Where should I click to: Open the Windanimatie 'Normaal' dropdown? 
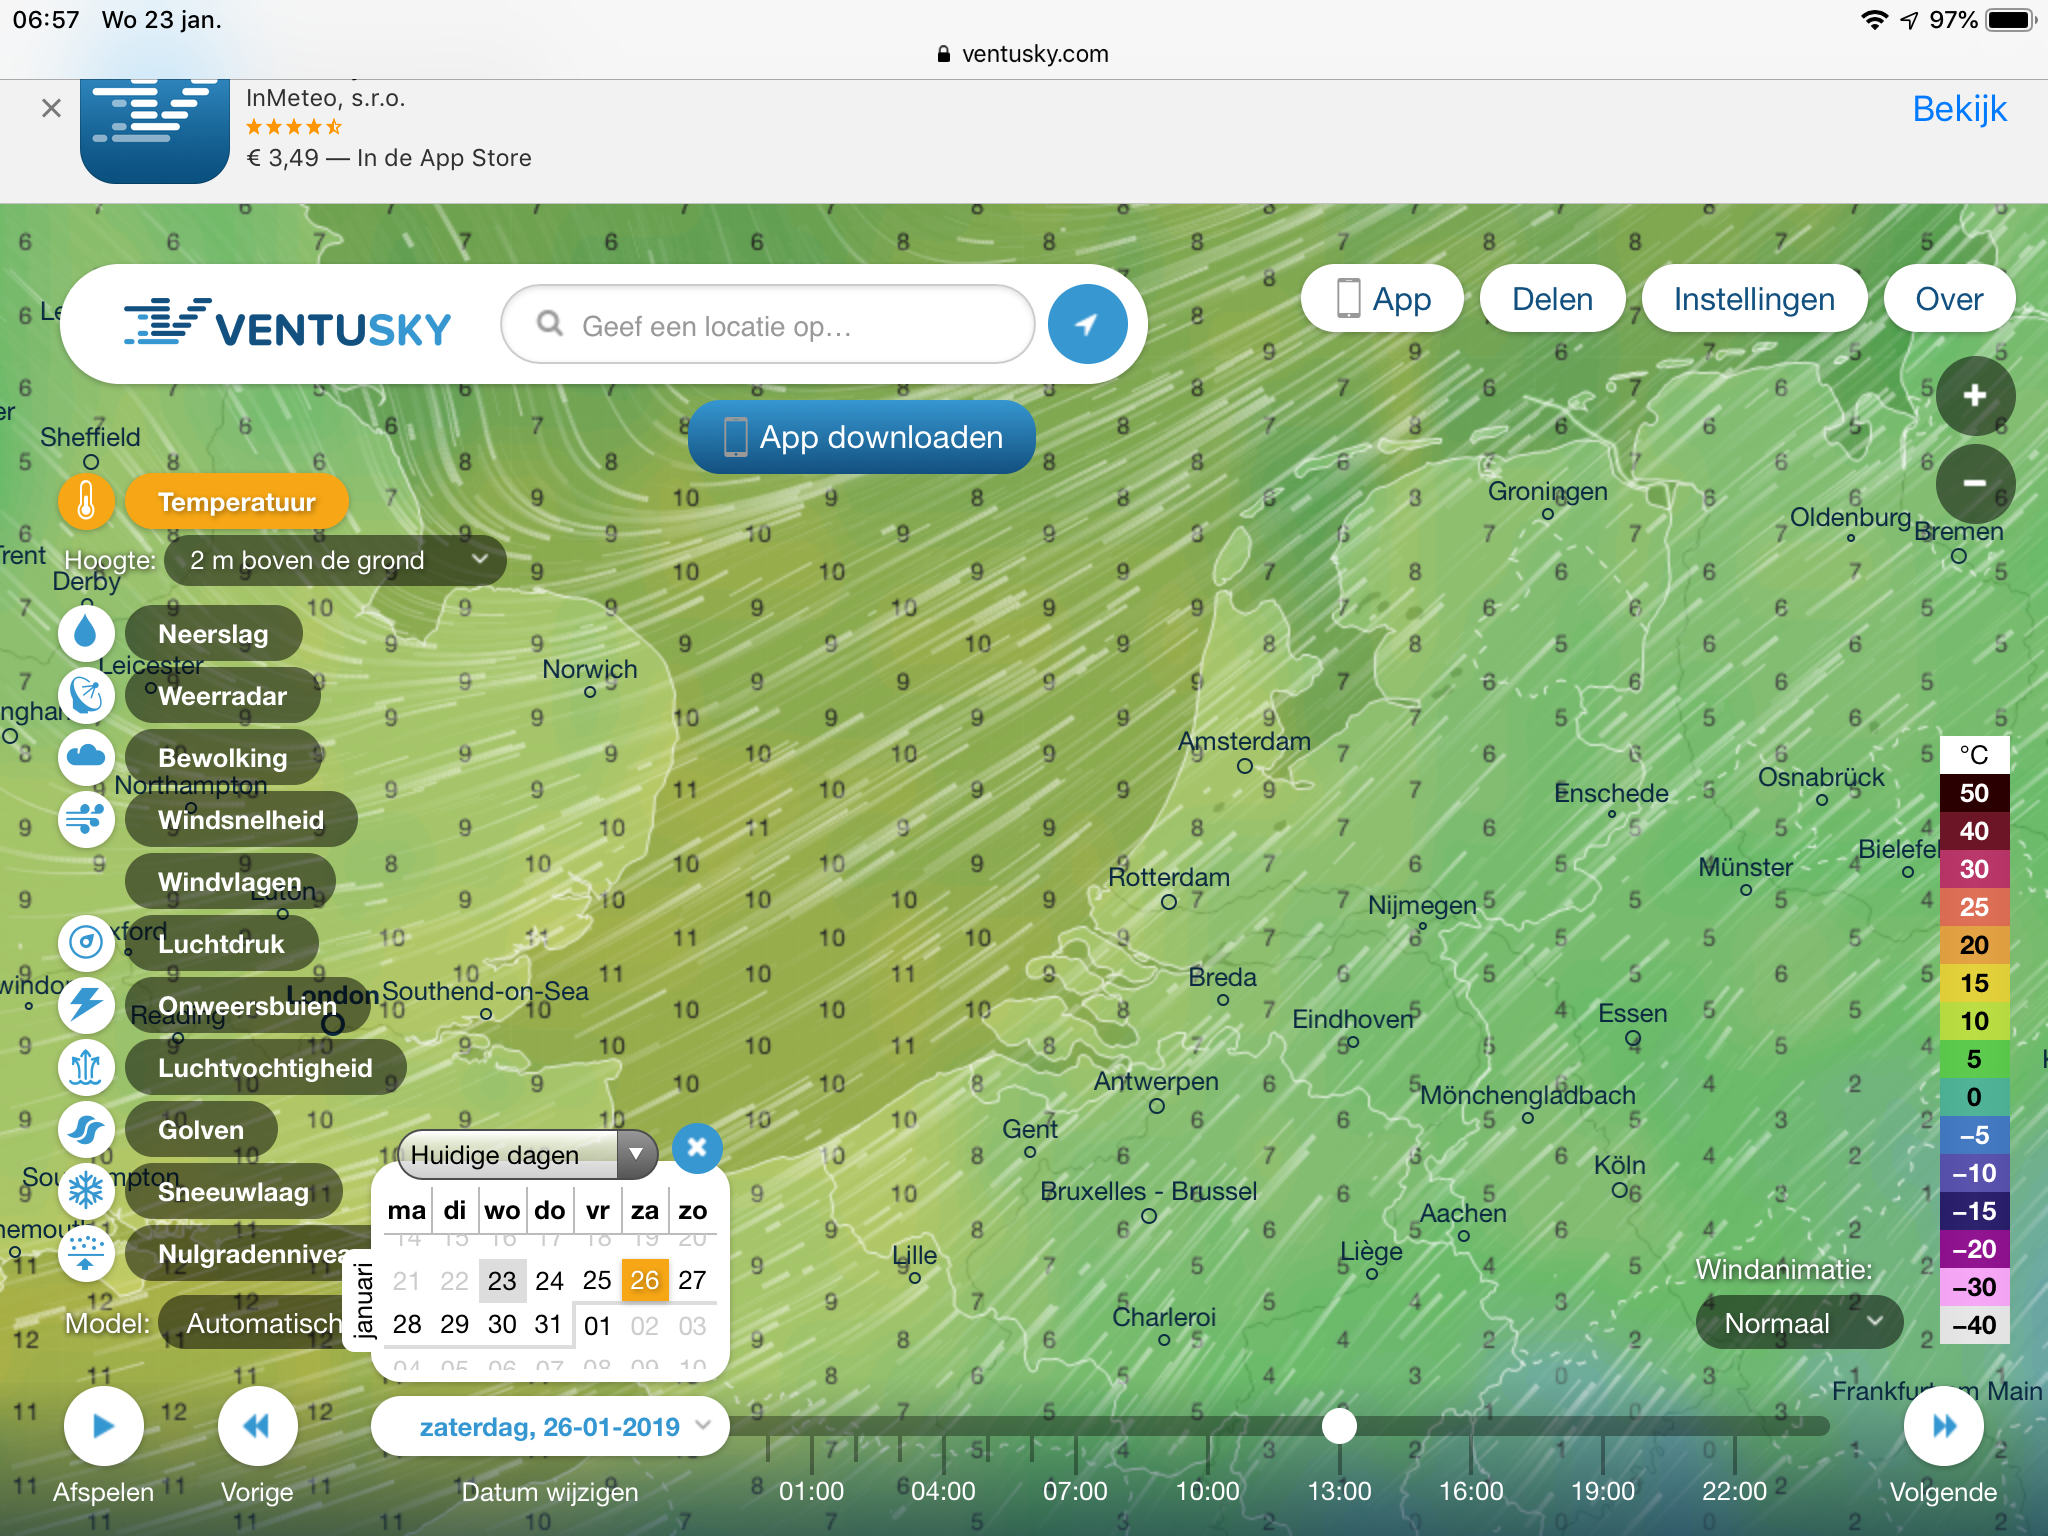(1799, 1323)
